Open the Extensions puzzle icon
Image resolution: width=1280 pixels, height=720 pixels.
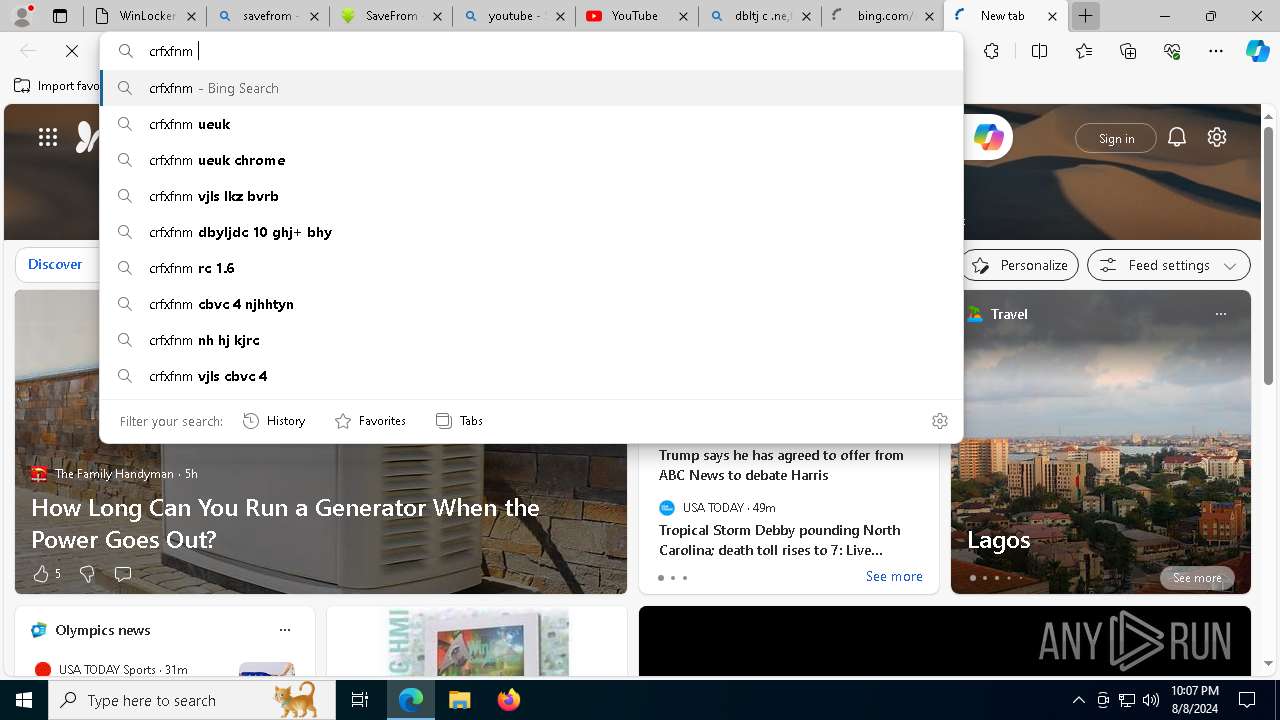coord(991,51)
